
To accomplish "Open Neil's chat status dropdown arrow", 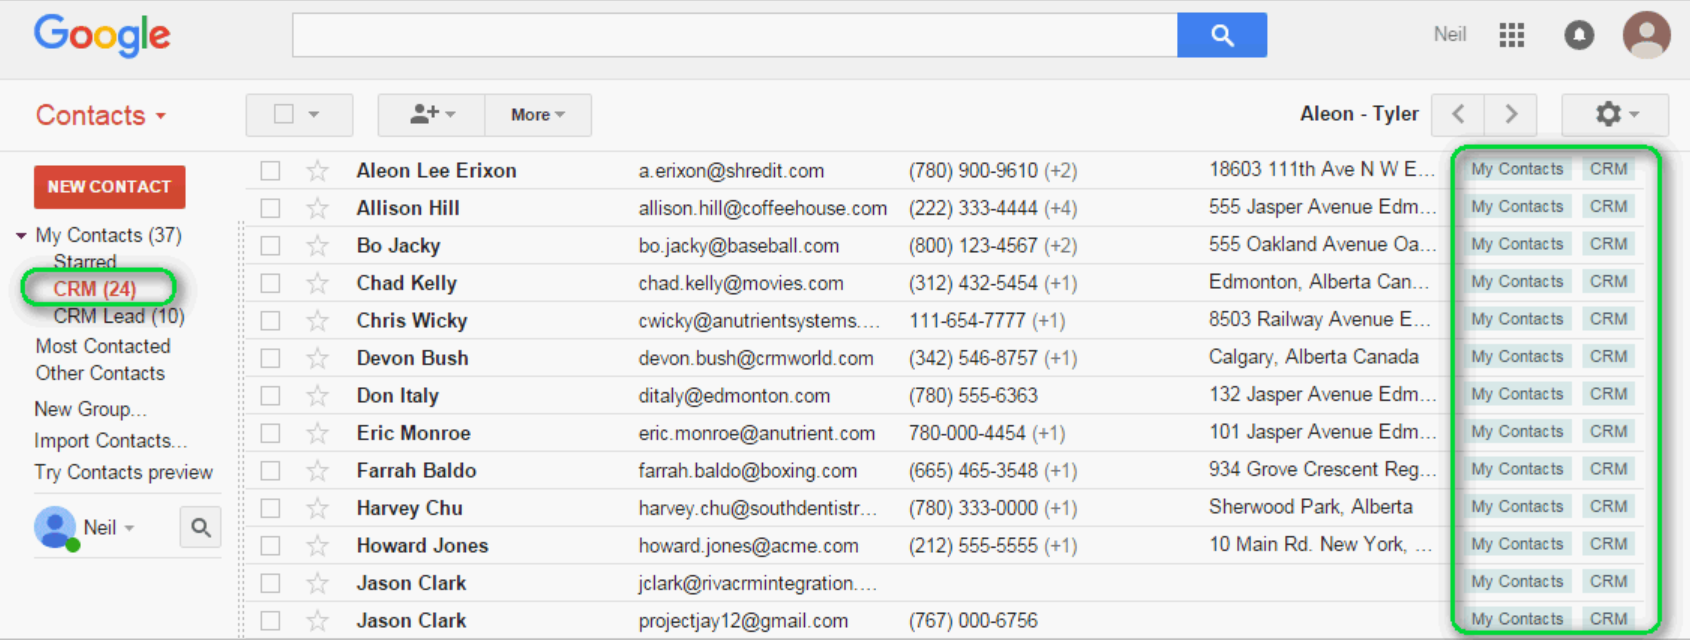I will click(129, 528).
